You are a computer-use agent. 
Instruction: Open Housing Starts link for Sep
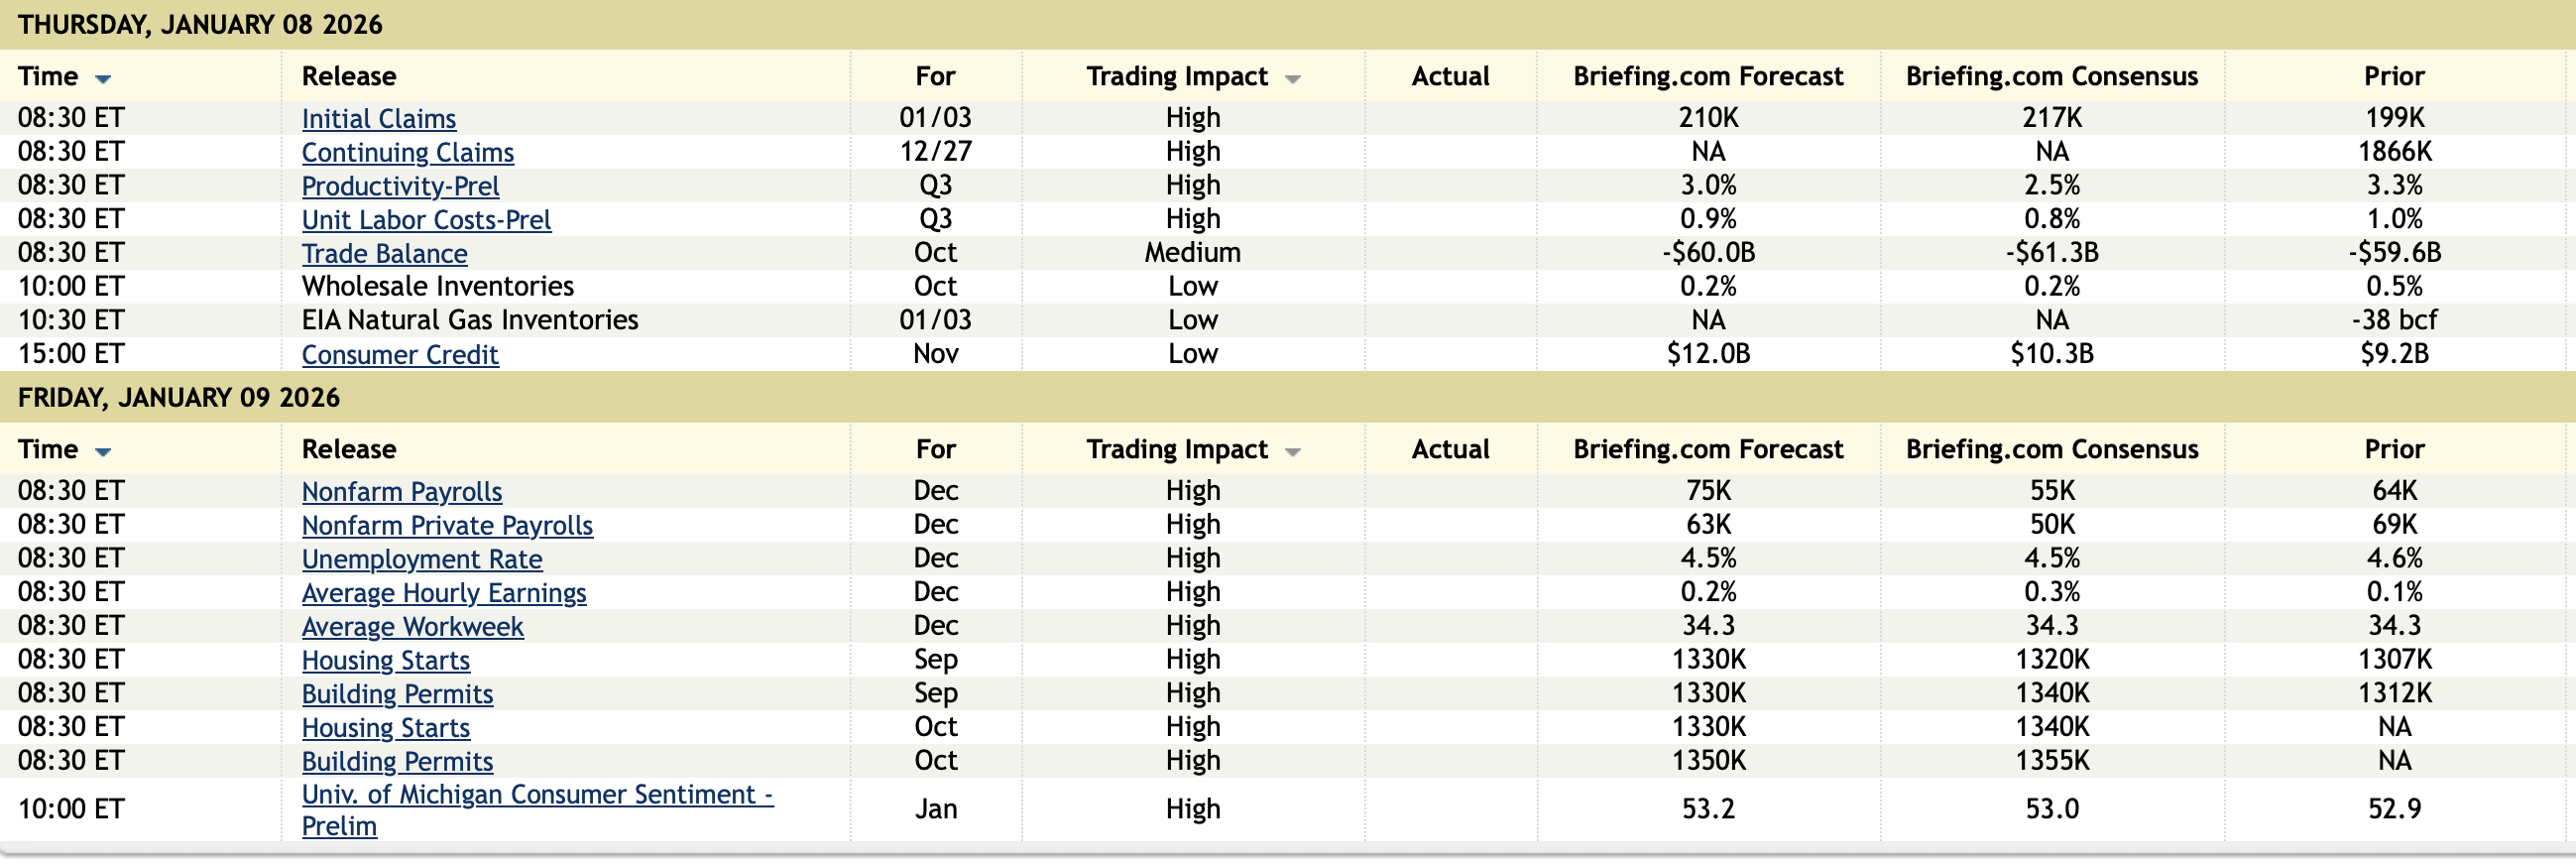386,662
